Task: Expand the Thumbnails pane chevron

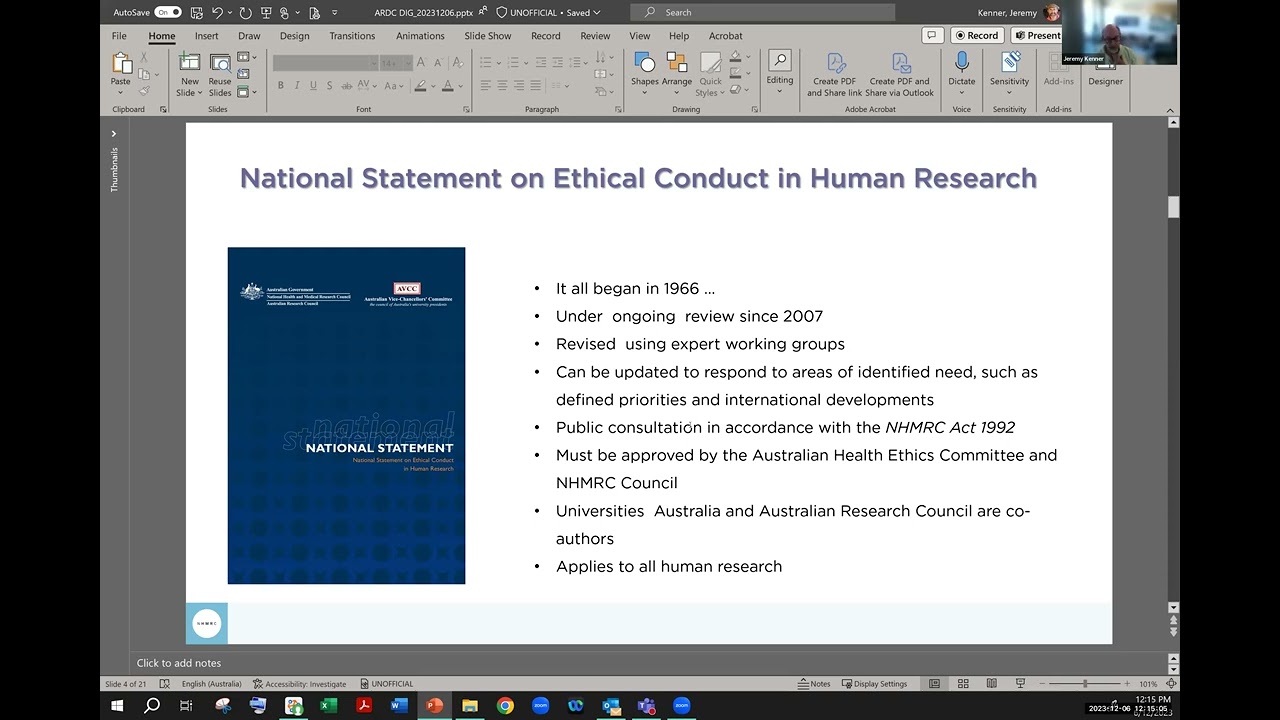Action: pyautogui.click(x=114, y=133)
